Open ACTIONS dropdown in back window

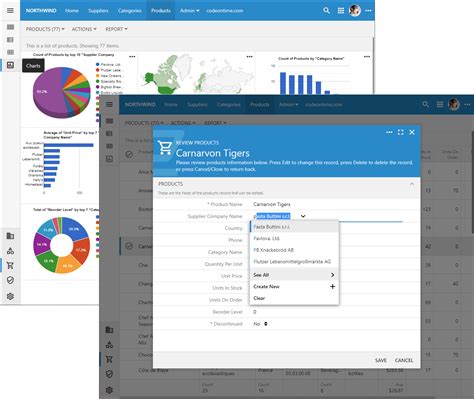(x=84, y=29)
